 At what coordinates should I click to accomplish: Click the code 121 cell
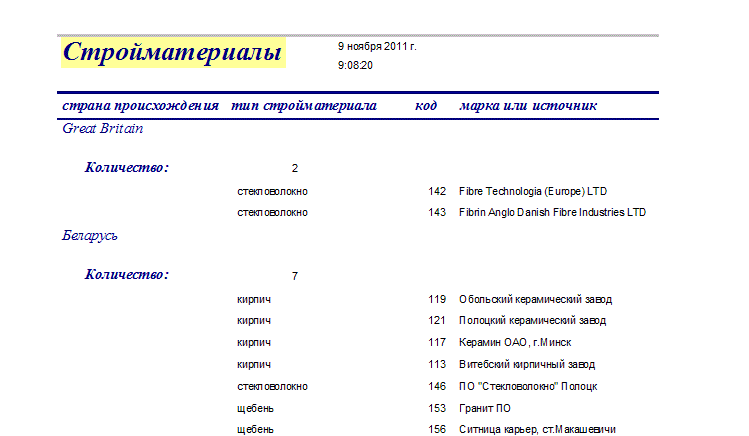[x=436, y=321]
